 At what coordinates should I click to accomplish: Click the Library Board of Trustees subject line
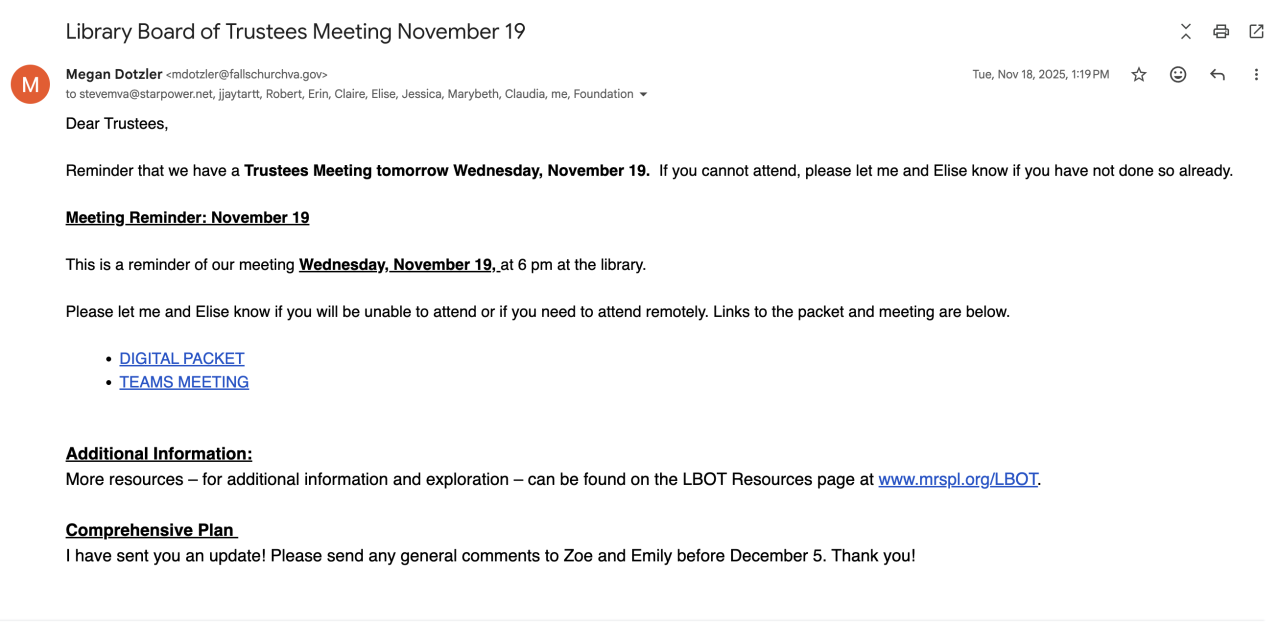coord(295,31)
